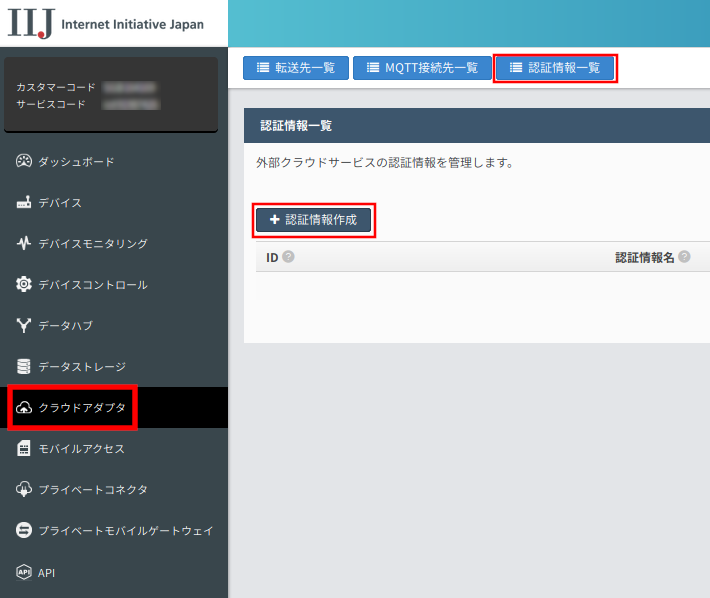Screen dimensions: 710x598
Task: Open the デバイス menu item
Action: (114, 203)
